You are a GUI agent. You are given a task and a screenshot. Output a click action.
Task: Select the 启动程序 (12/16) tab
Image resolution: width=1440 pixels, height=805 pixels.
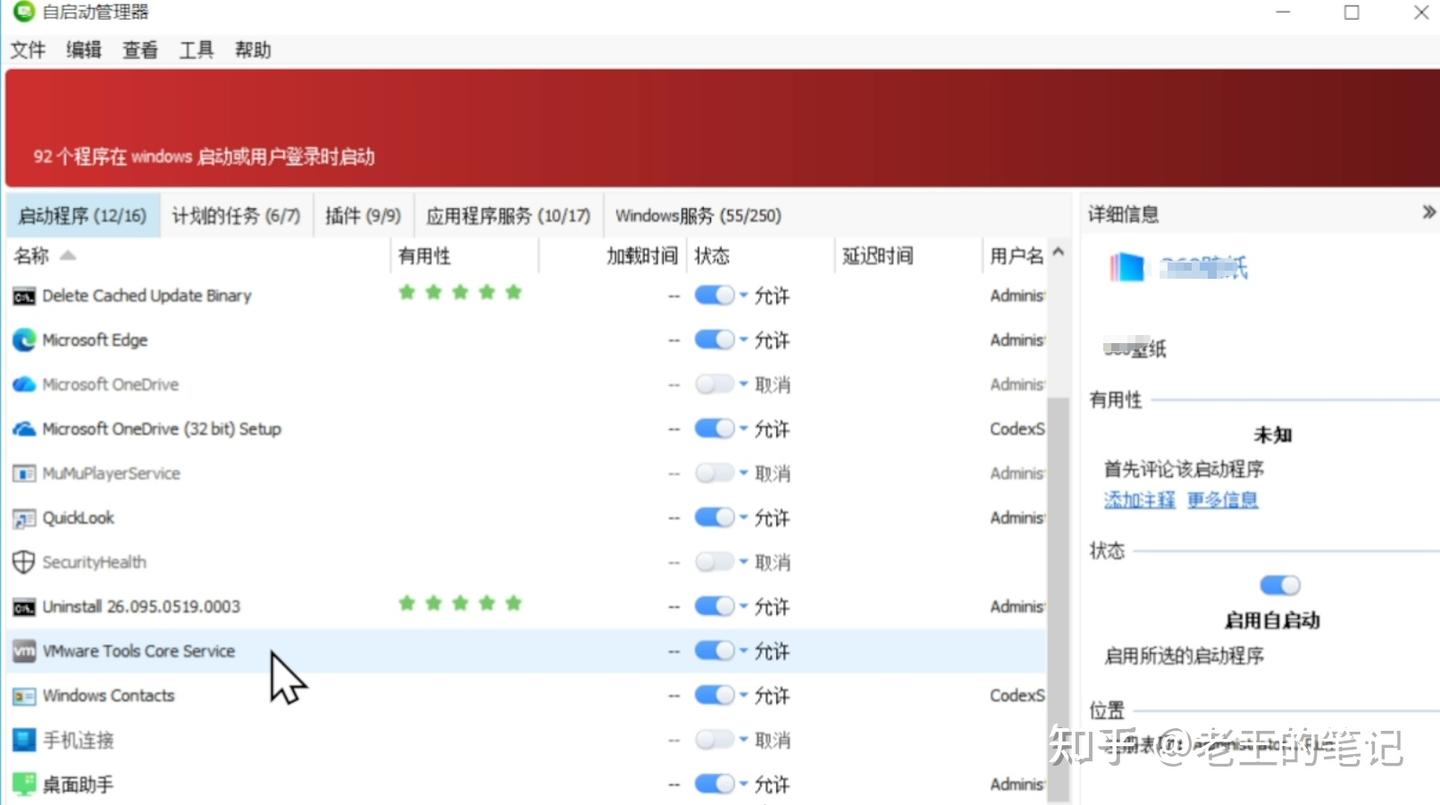point(82,215)
